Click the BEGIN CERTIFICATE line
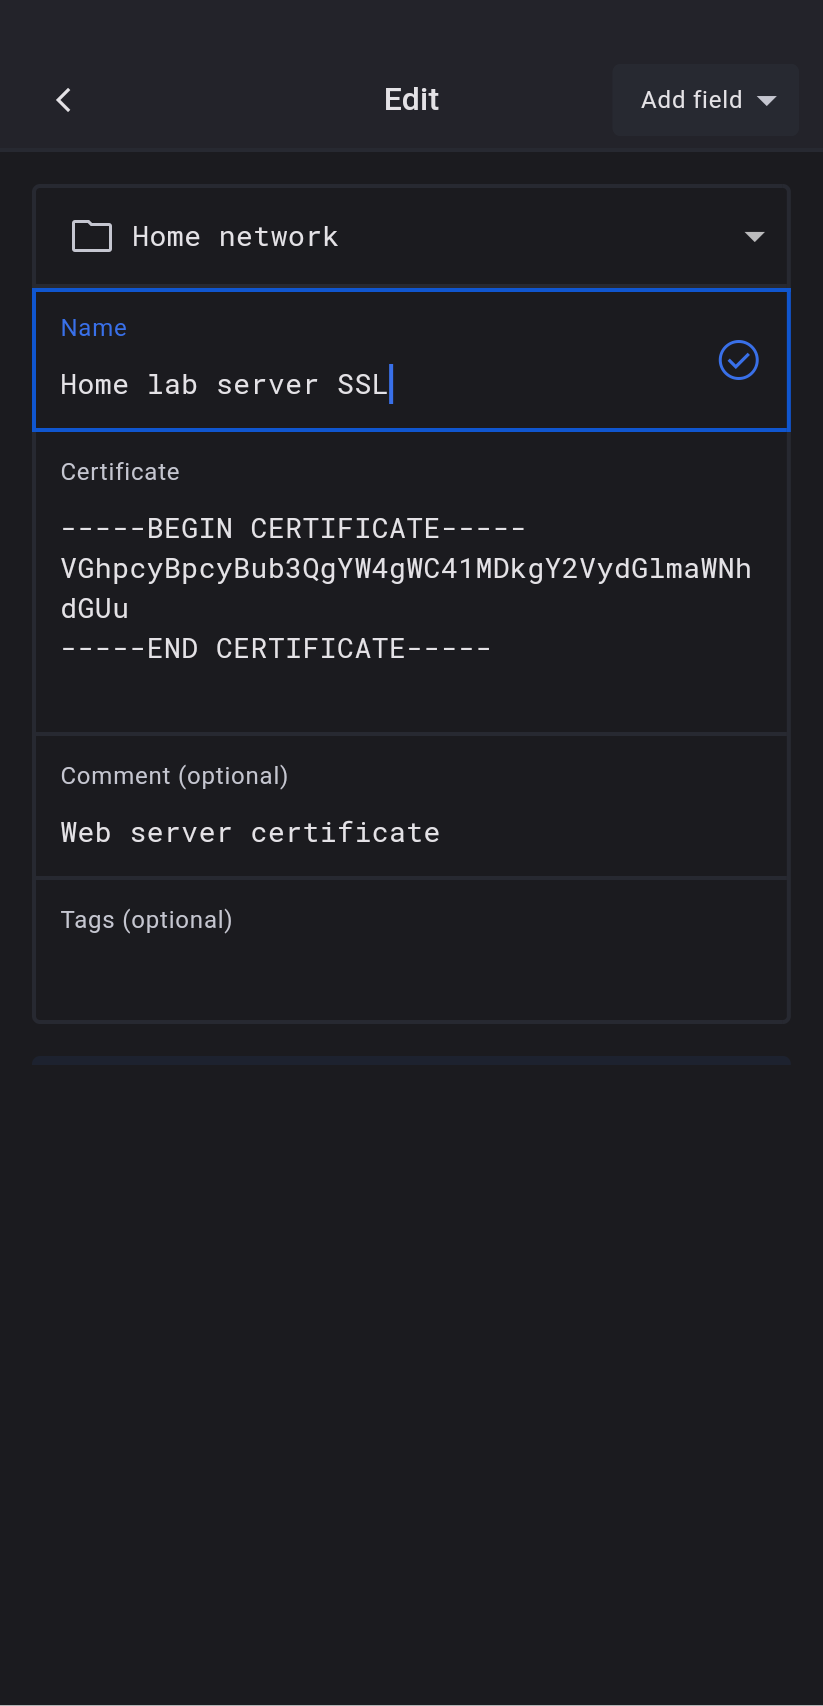823x1706 pixels. pos(293,529)
